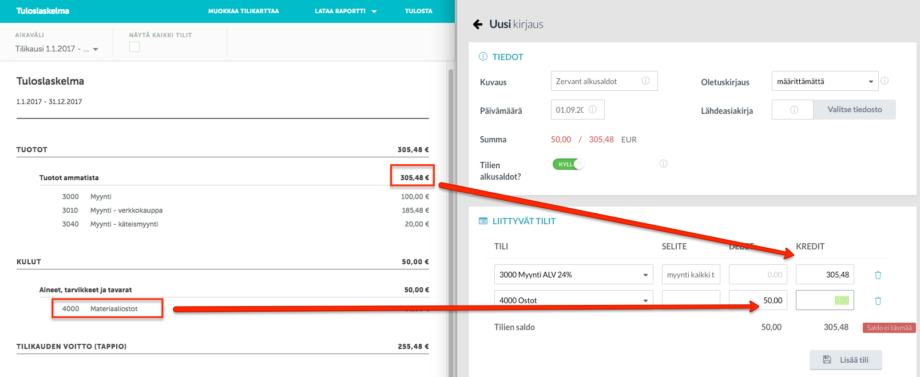Click Muokkaa tilikarttaa in the top bar
This screenshot has height=377, width=920.
[243, 11]
